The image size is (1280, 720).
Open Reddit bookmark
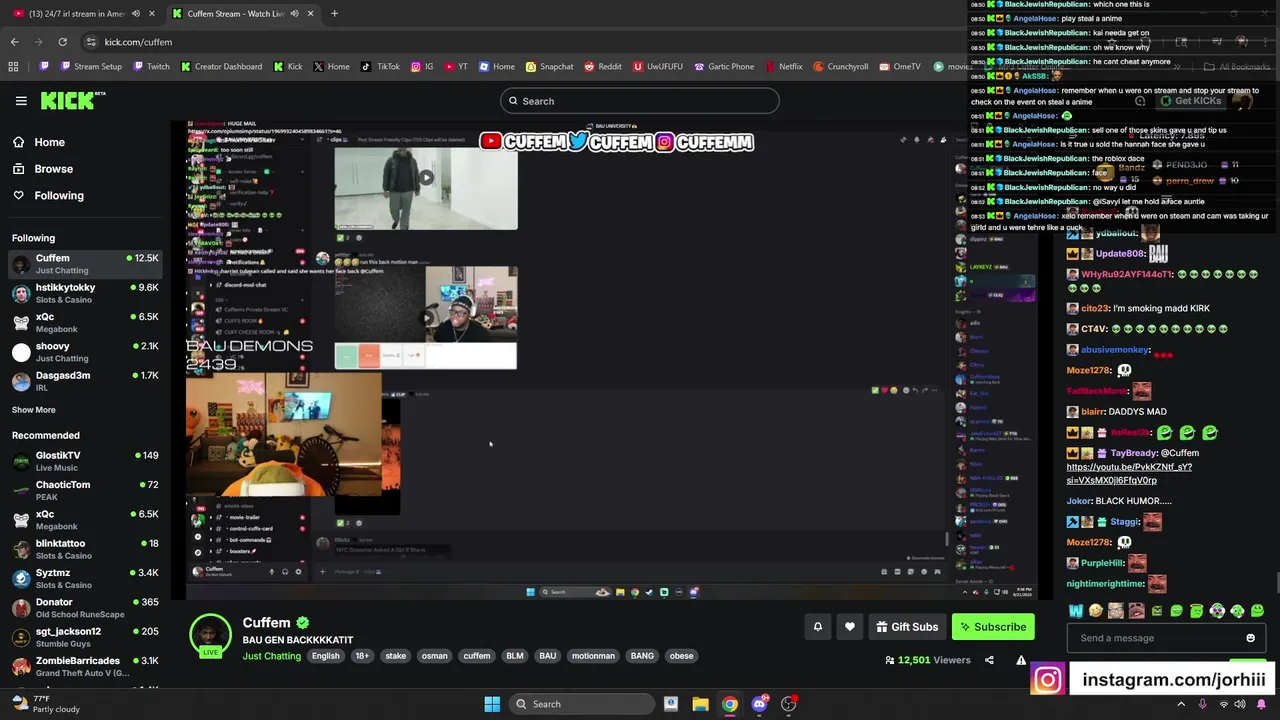tap(603, 67)
